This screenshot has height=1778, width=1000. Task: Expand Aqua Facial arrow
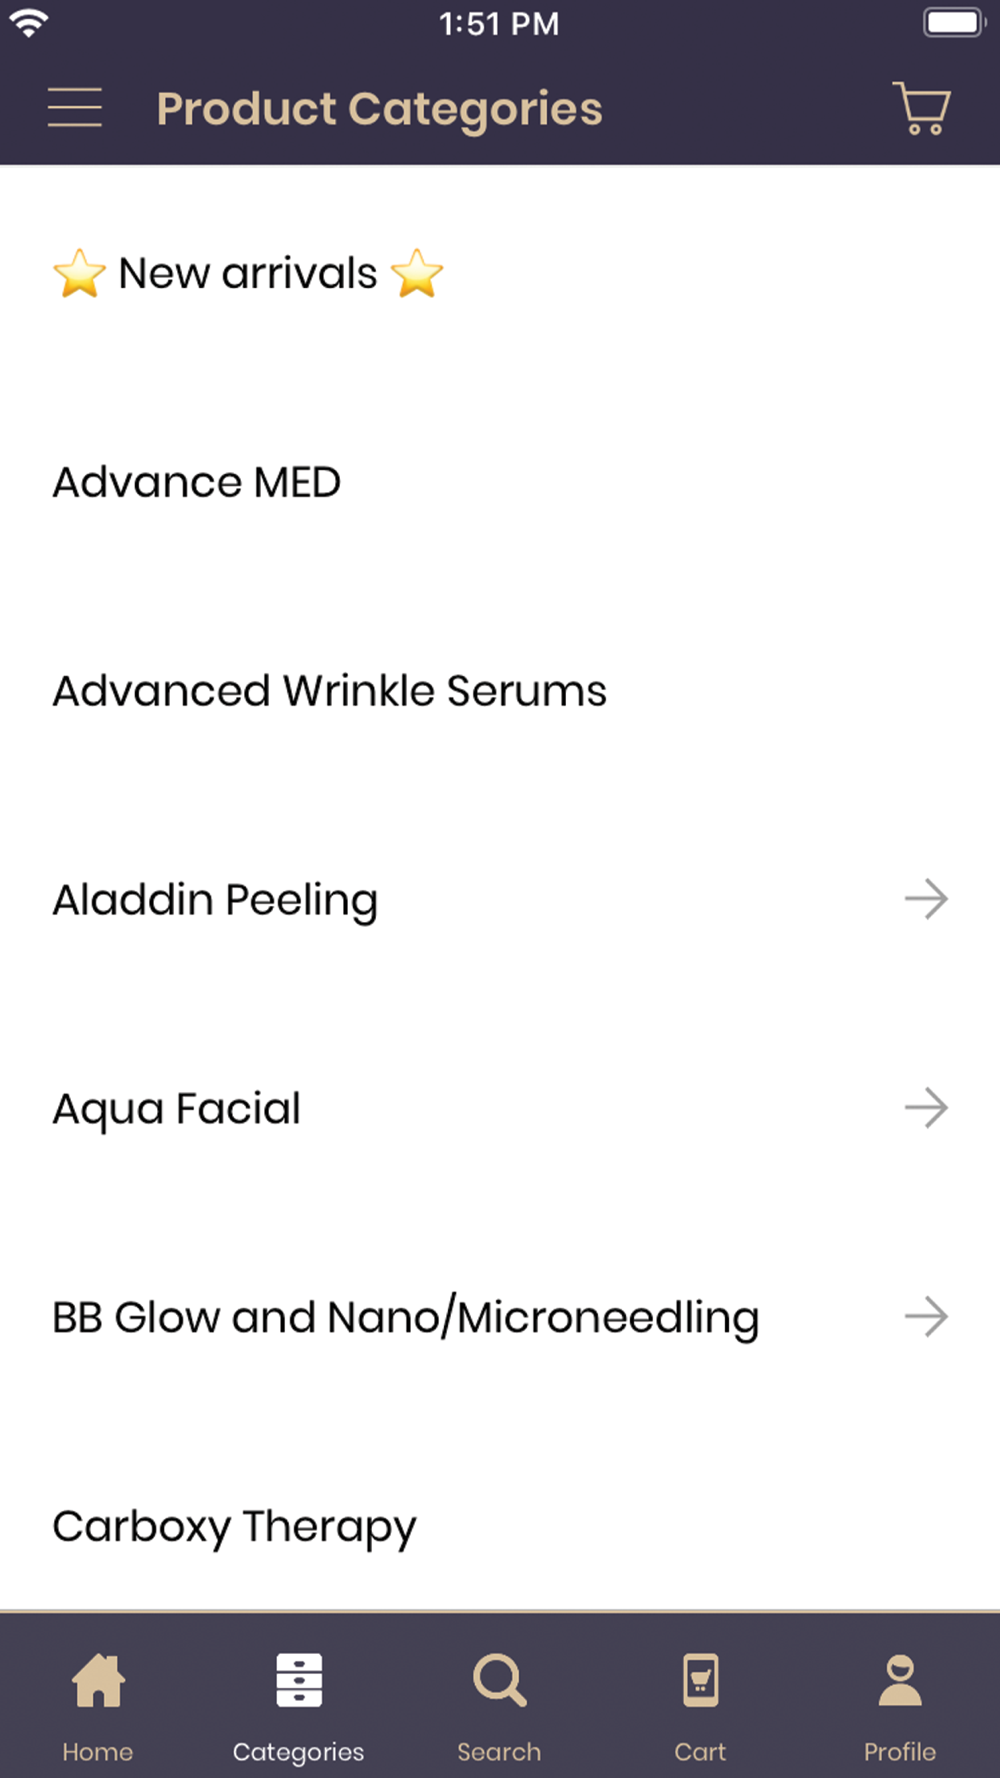(926, 1108)
